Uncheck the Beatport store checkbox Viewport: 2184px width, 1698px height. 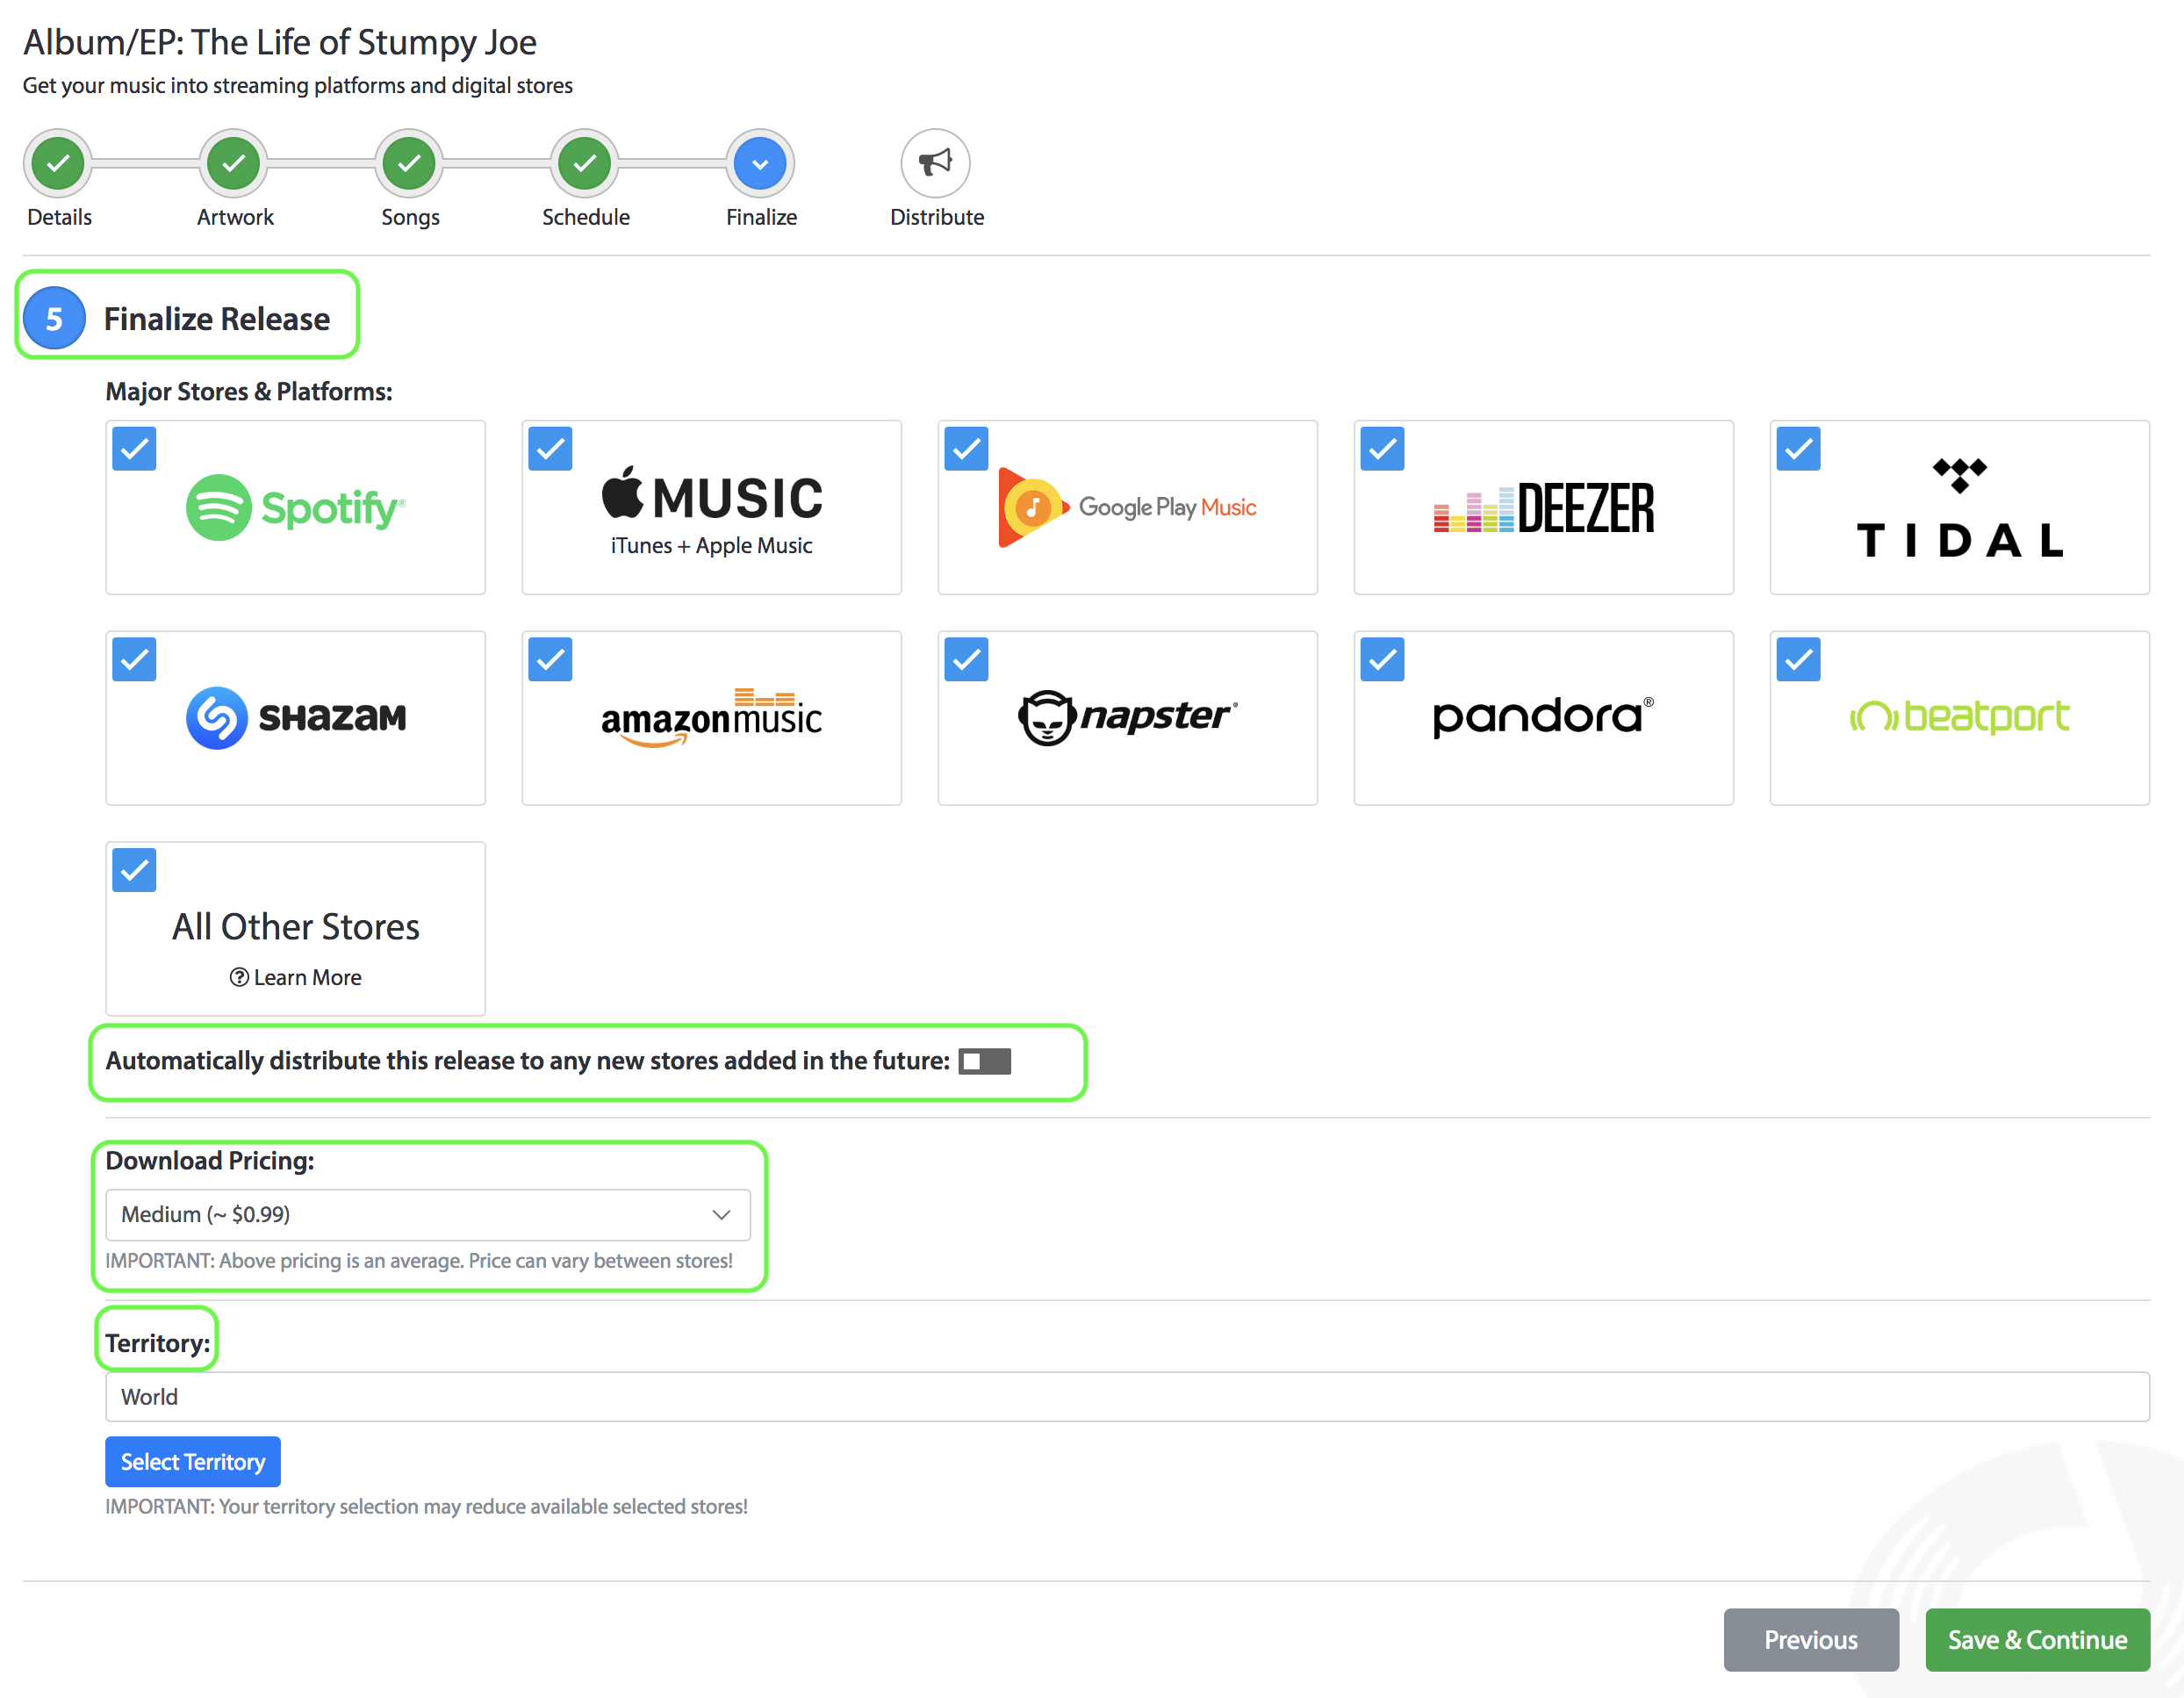click(1798, 659)
